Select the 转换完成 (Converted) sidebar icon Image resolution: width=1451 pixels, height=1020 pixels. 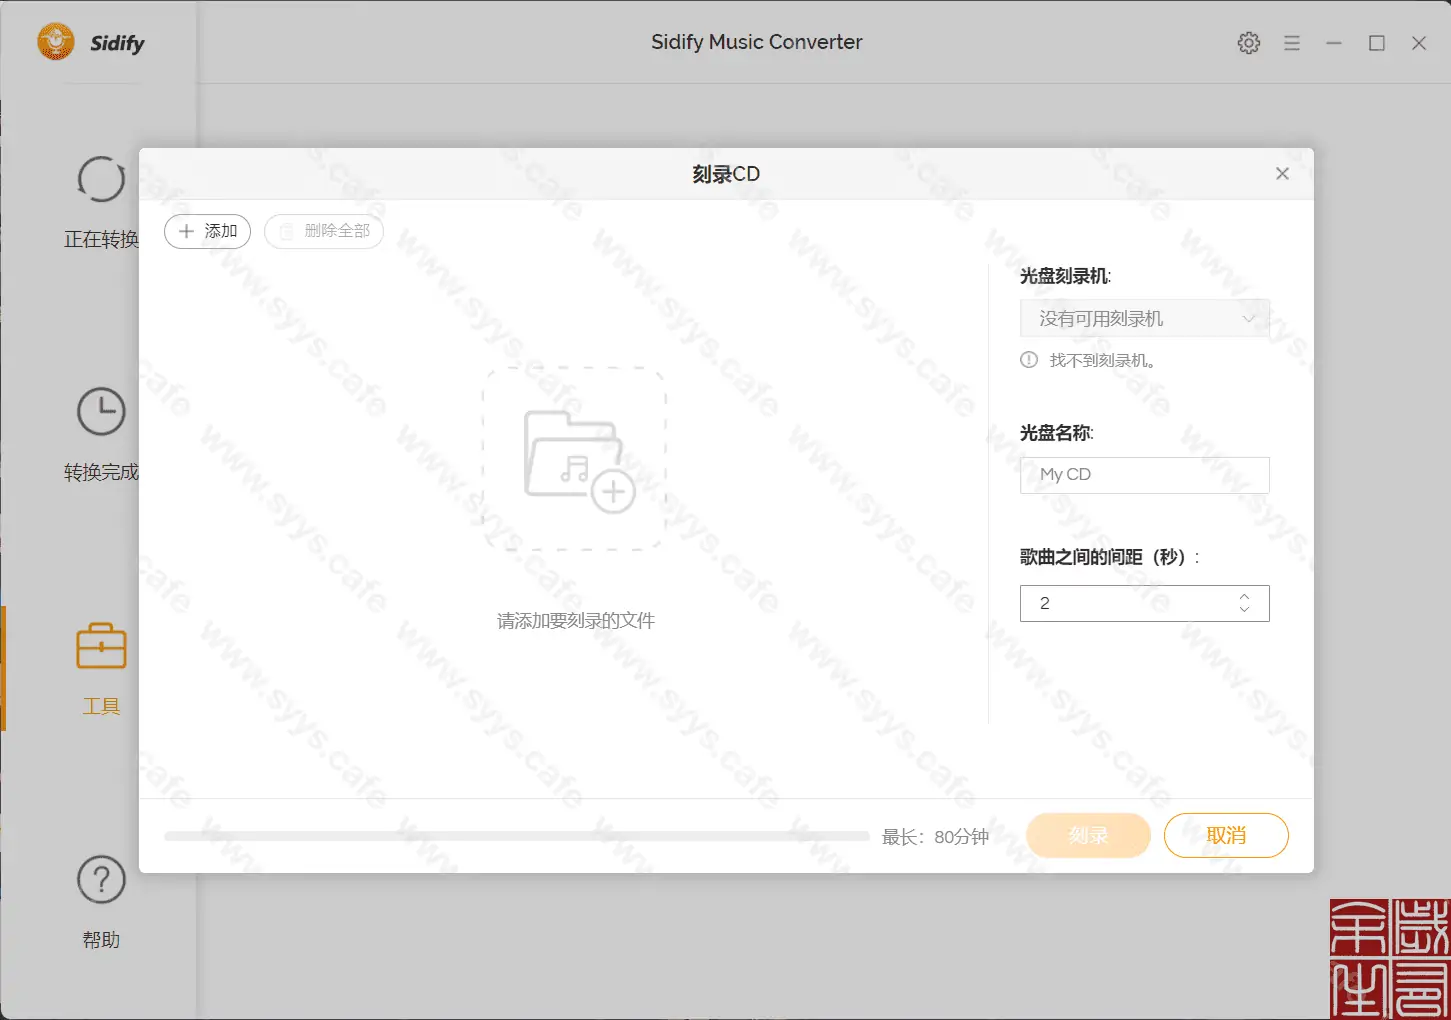(100, 411)
